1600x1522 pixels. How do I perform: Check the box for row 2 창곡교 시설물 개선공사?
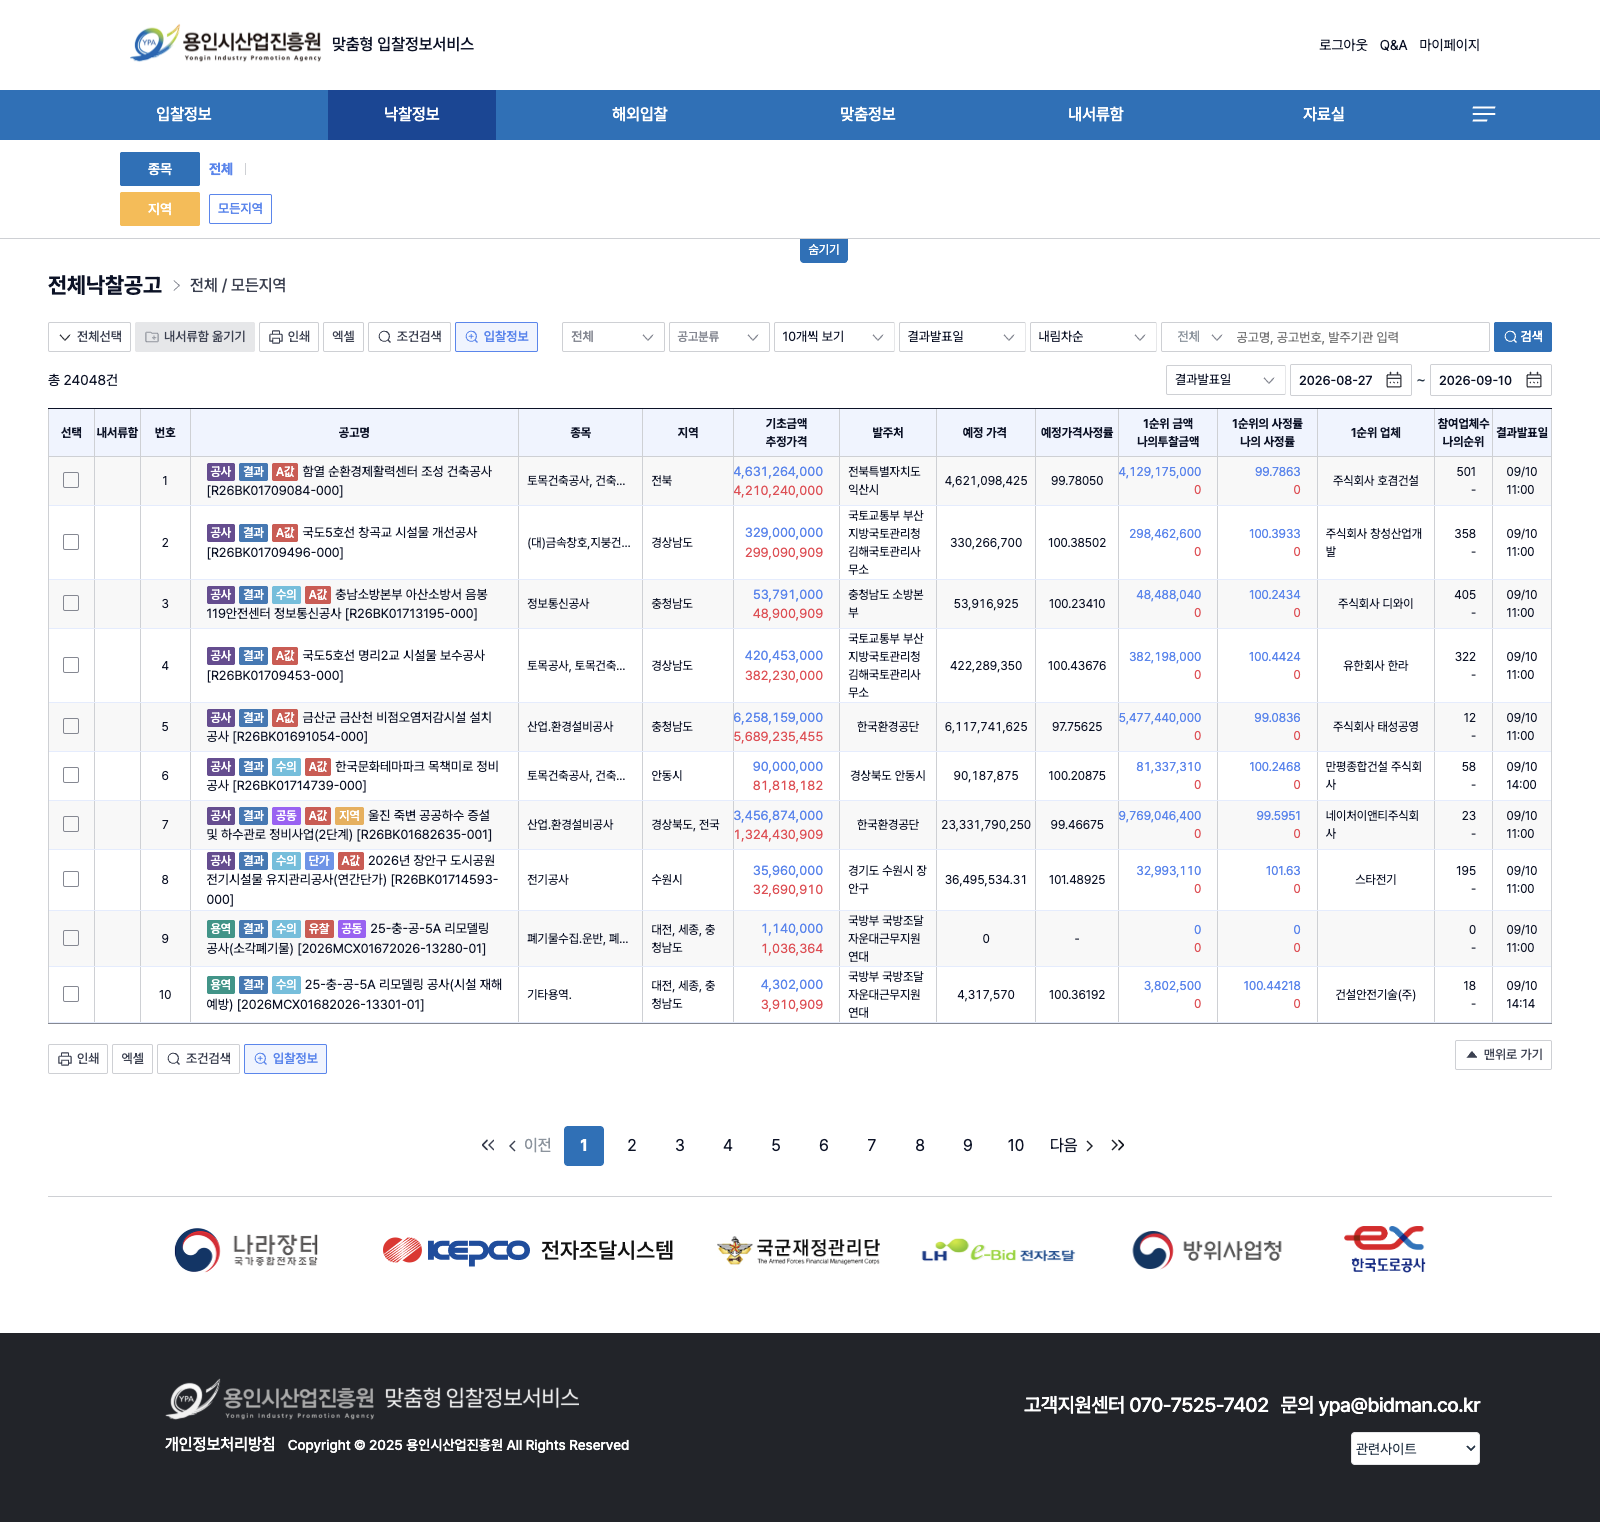point(71,542)
